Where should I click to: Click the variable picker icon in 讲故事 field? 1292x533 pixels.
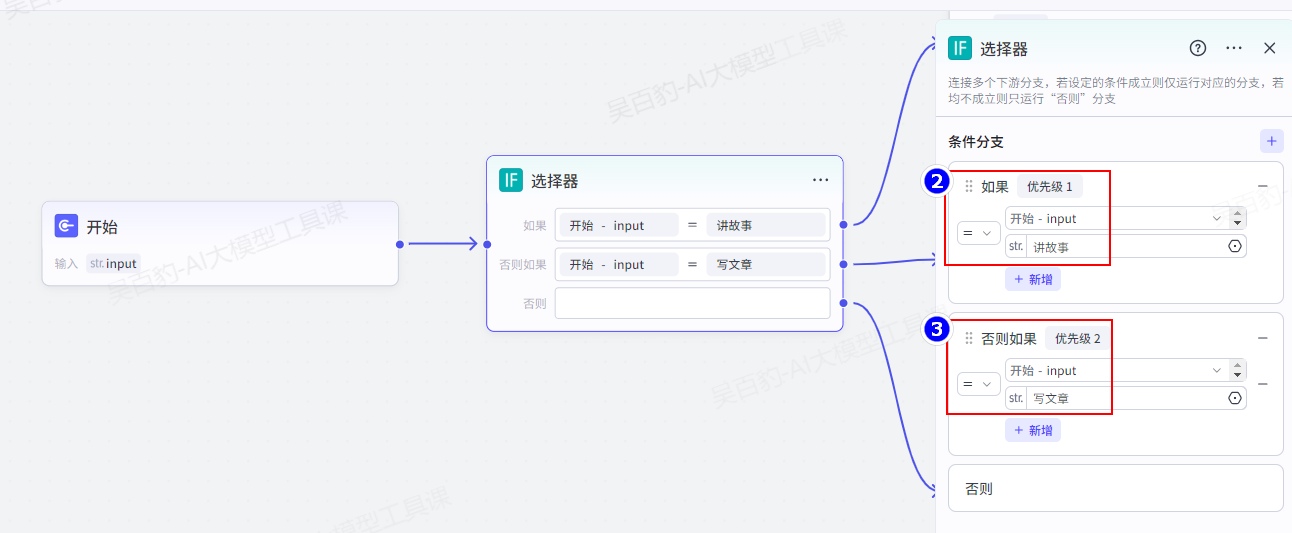(1235, 246)
